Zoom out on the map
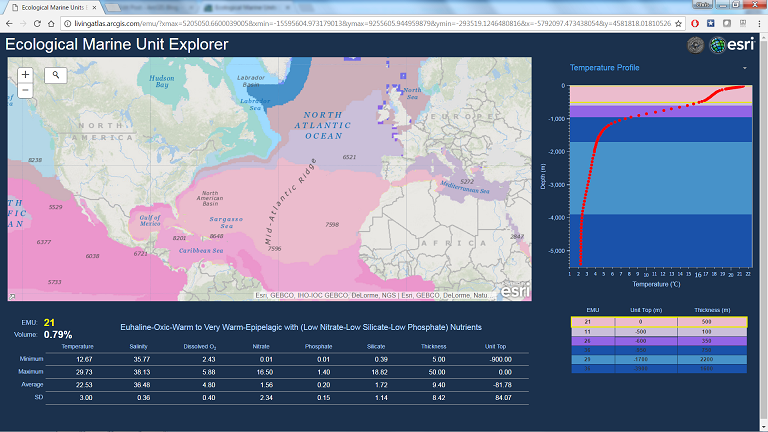Screen dimensions: 768x432 point(25,90)
